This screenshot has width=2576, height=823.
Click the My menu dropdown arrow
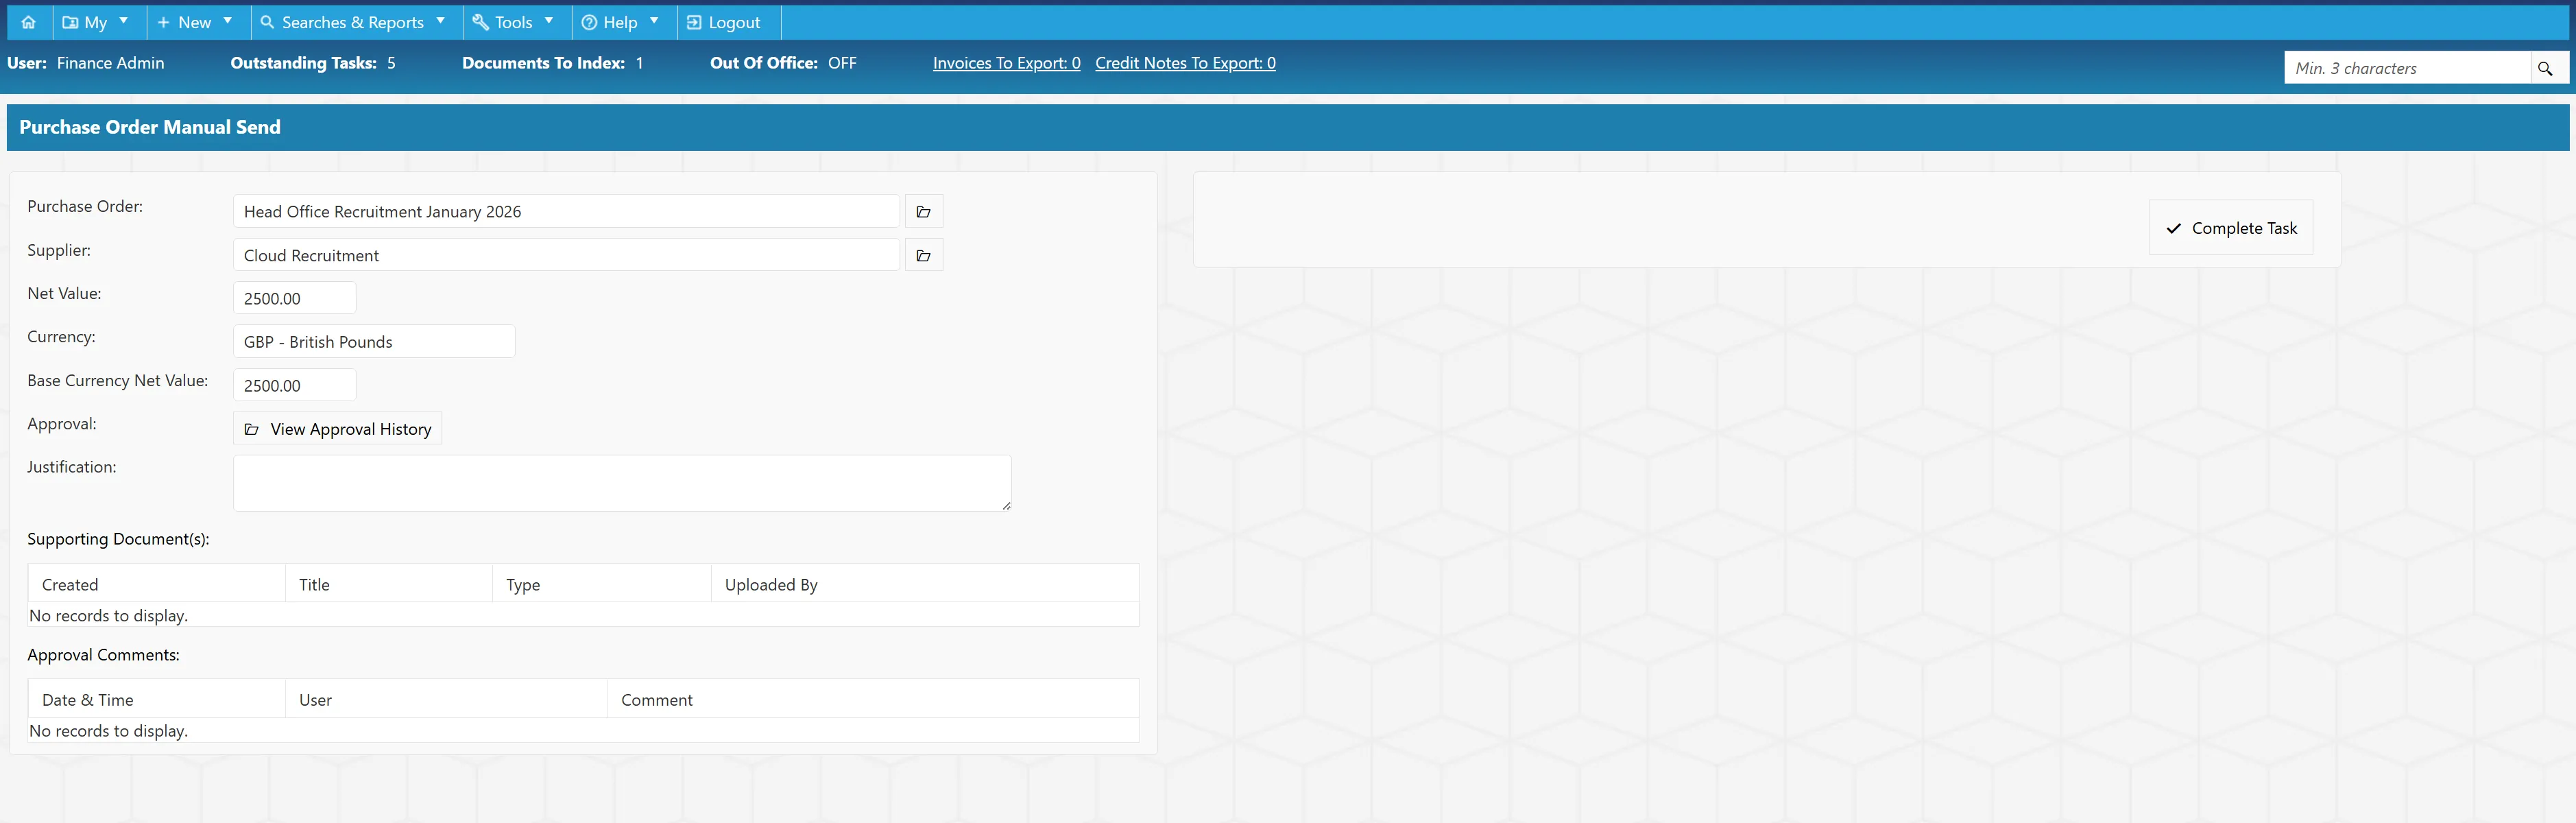coord(124,20)
